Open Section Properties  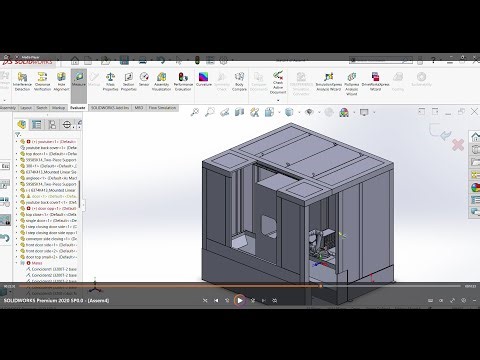tap(129, 82)
